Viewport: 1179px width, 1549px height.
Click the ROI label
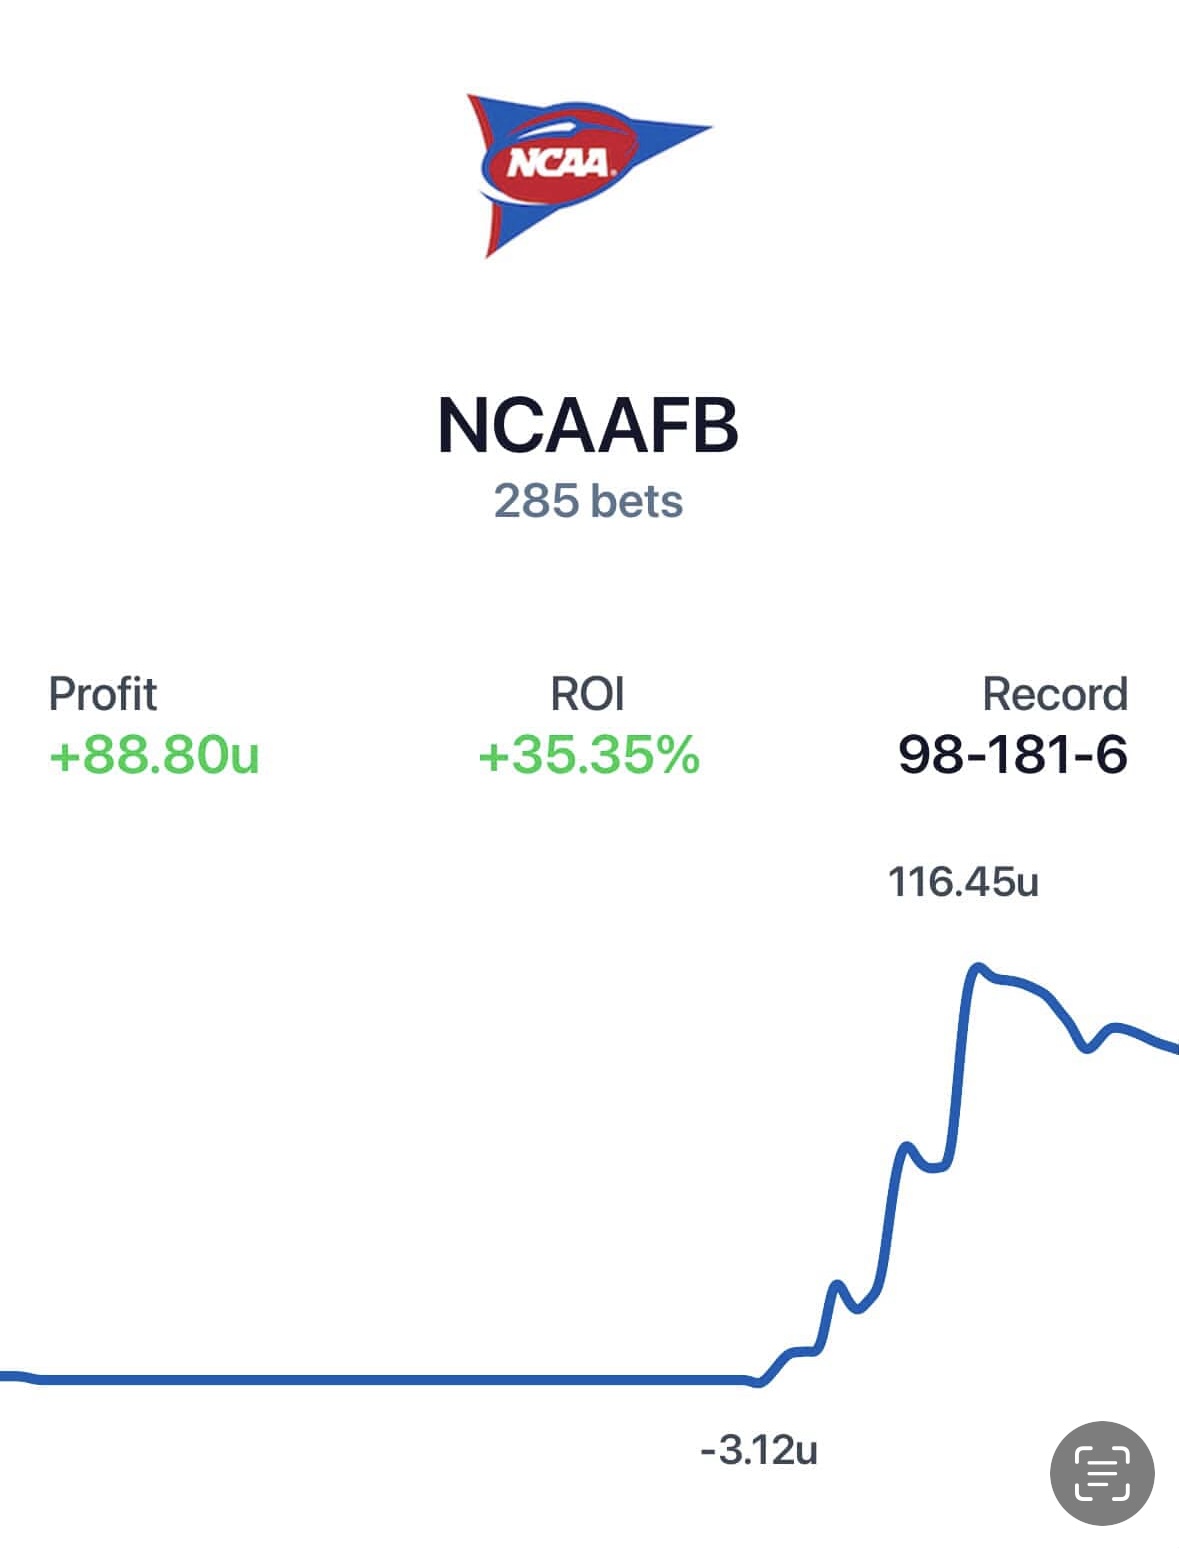coord(588,694)
